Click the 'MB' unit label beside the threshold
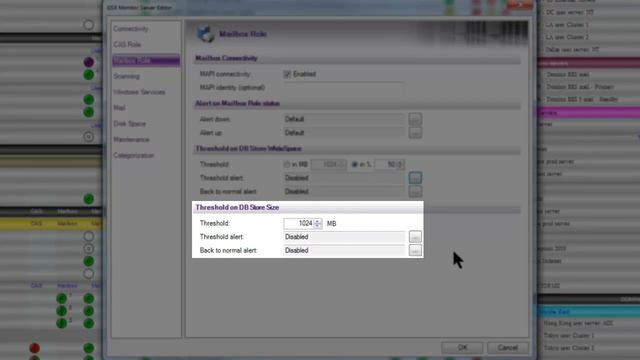 coord(331,224)
